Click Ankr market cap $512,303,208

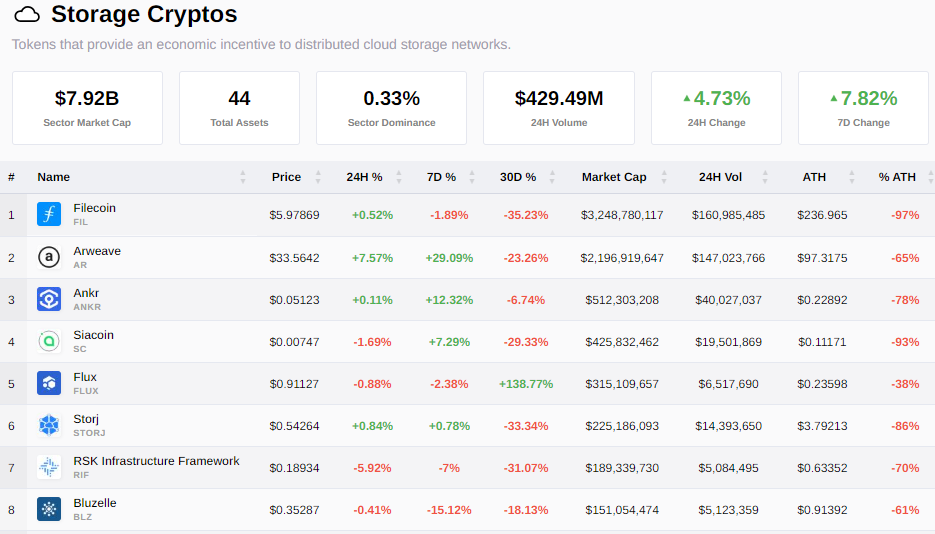coord(622,300)
